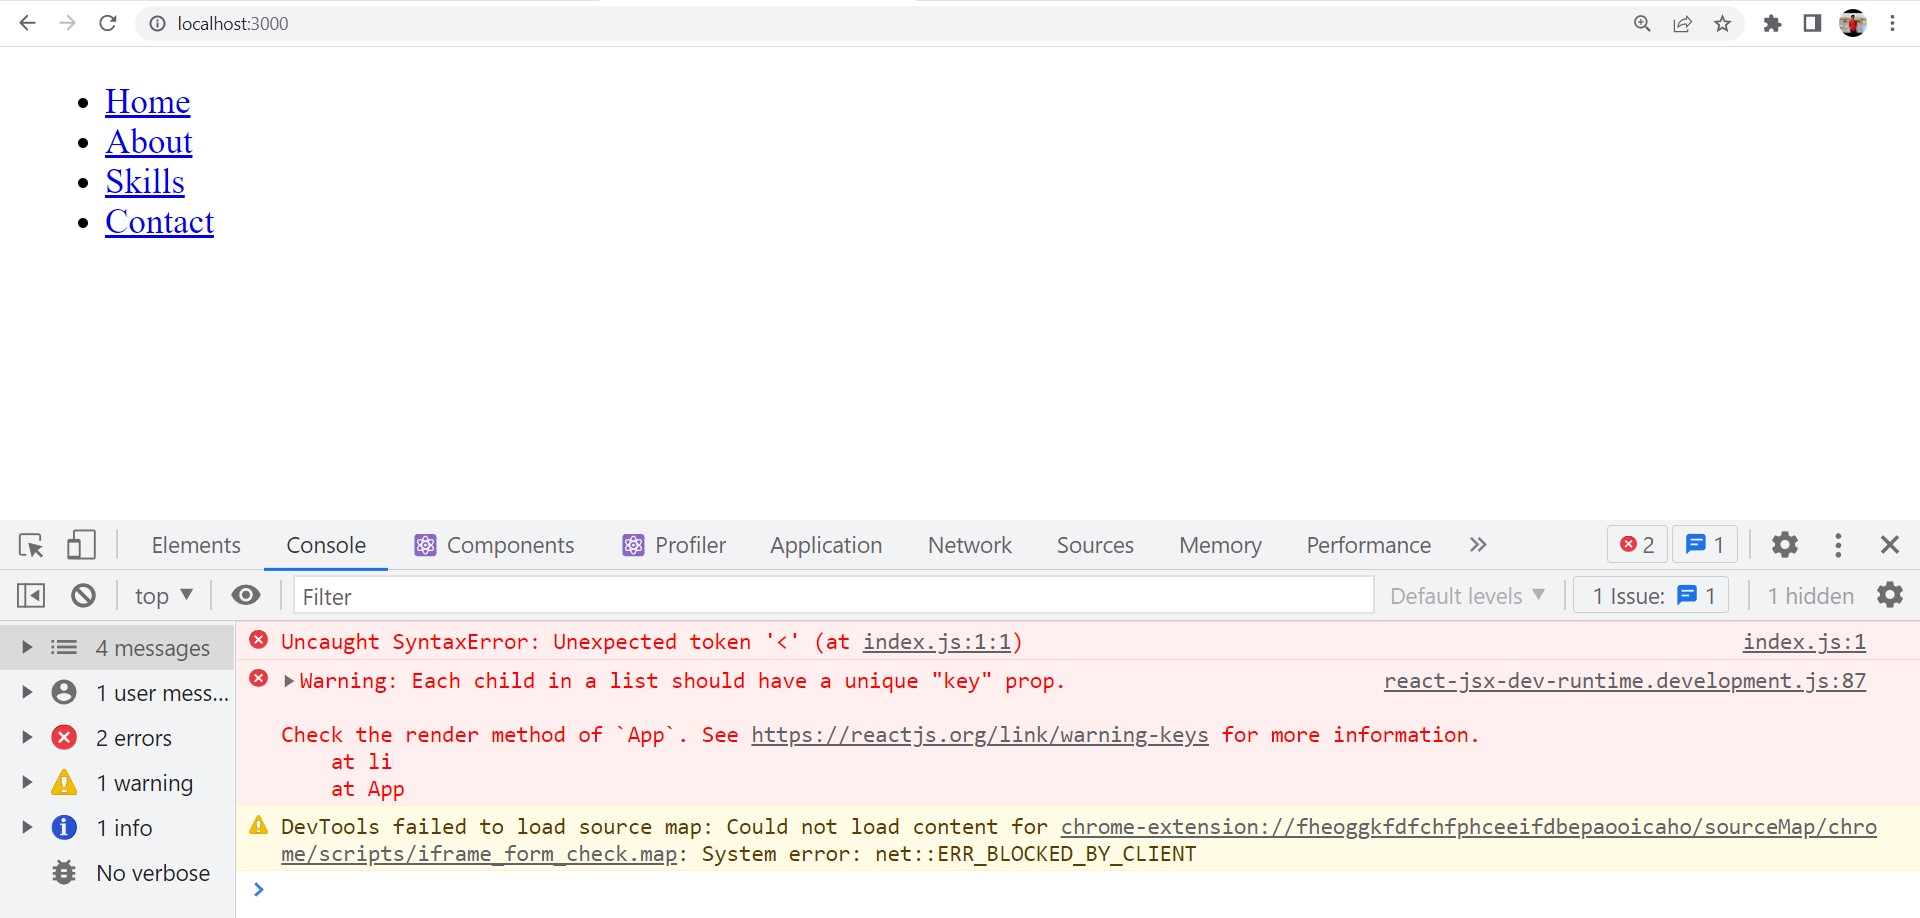Open the Skills page link
This screenshot has height=918, width=1920.
[145, 182]
